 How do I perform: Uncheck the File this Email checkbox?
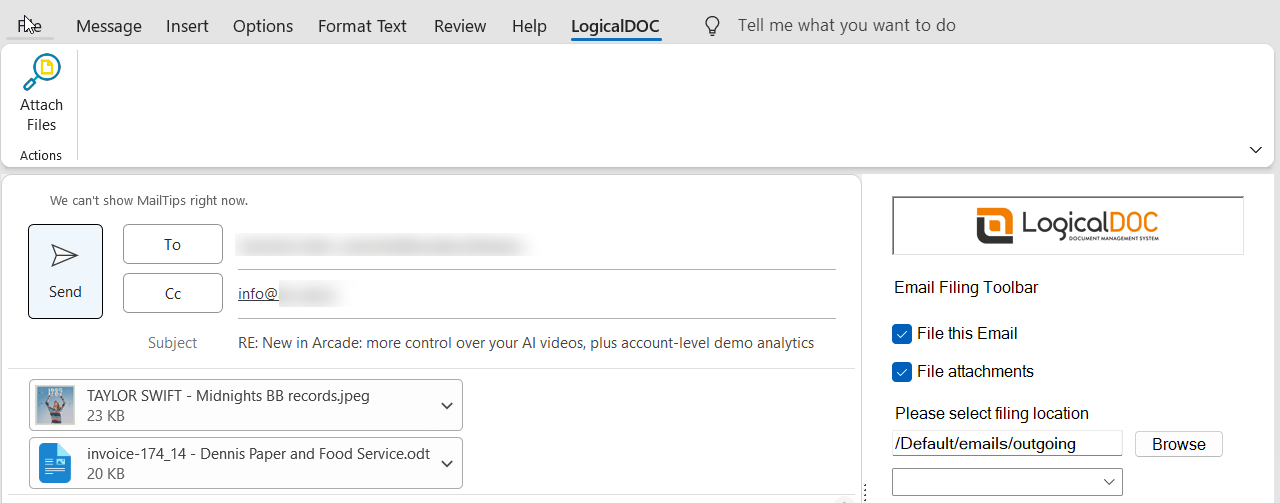pos(902,334)
